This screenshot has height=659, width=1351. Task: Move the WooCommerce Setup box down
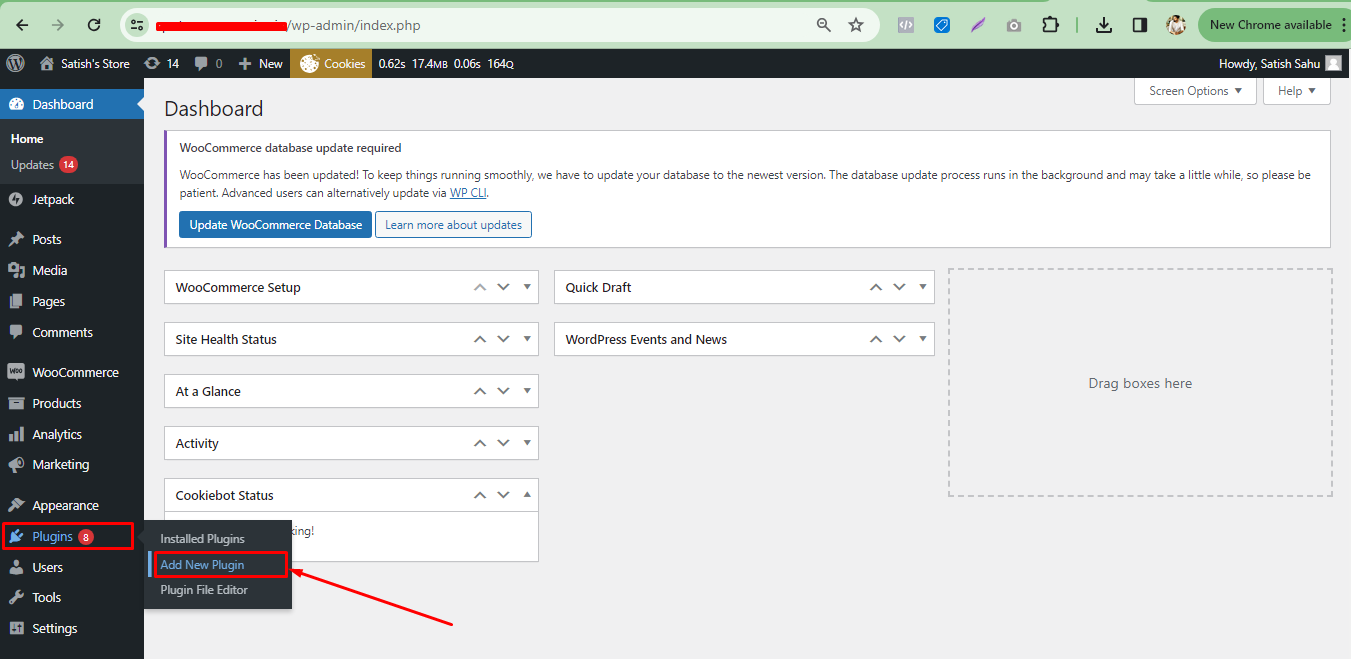tap(503, 287)
